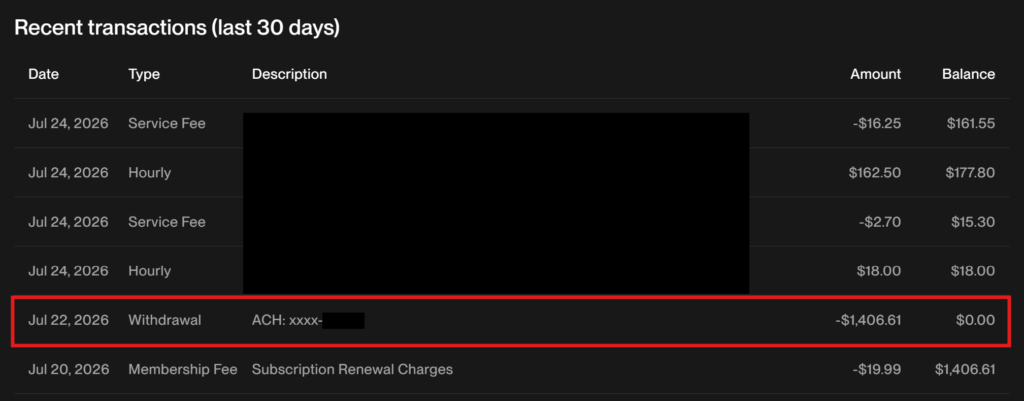Click the $161.55 balance value
The image size is (1024, 401).
click(x=970, y=123)
